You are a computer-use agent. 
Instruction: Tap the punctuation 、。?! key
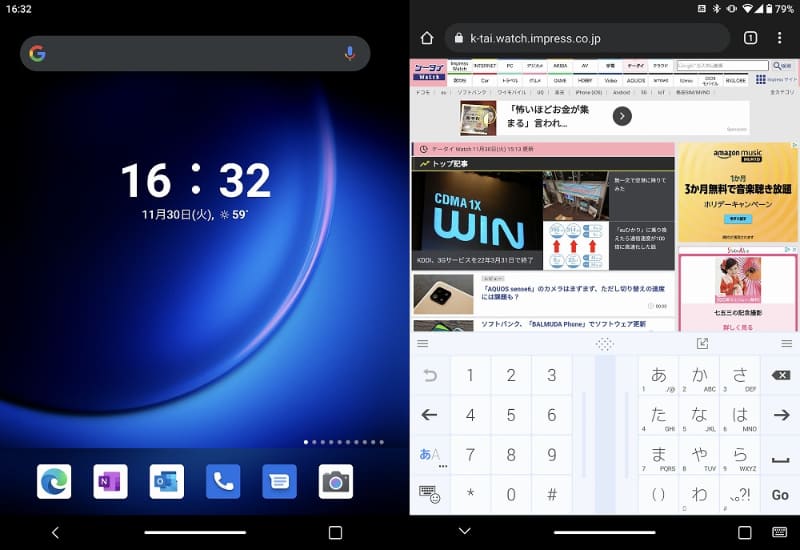point(739,494)
